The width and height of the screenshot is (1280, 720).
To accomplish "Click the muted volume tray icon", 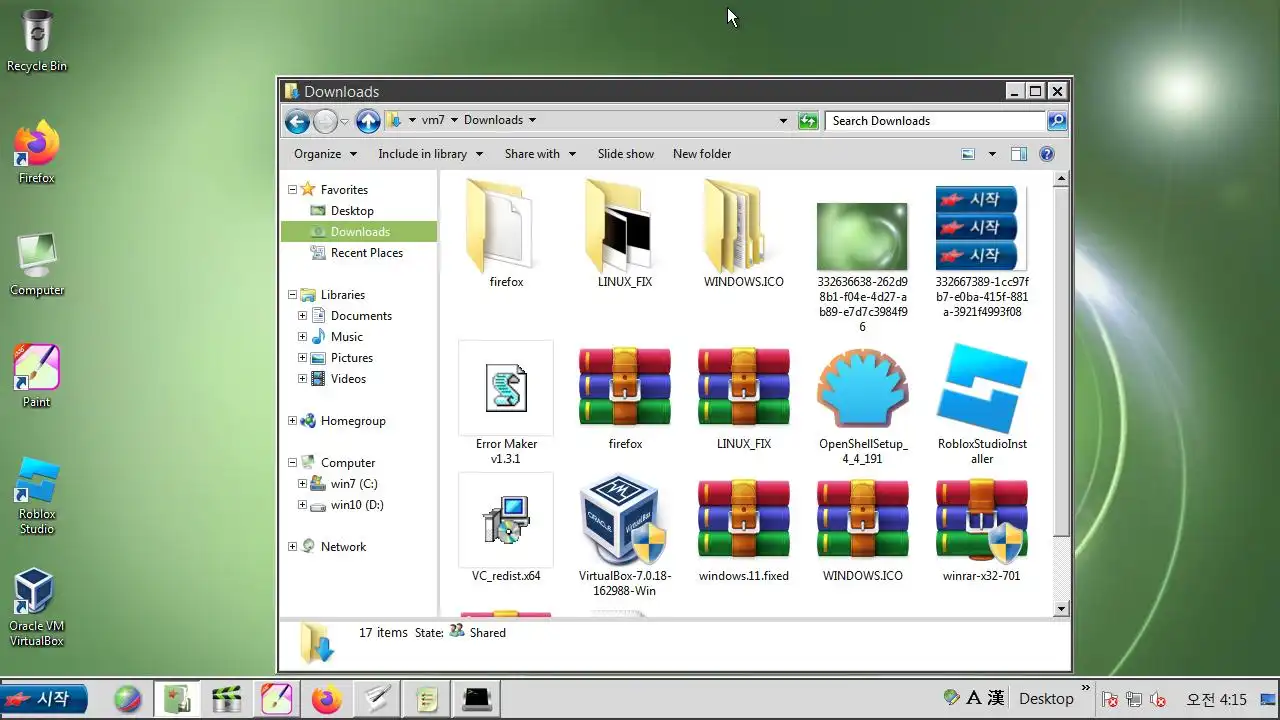I will tap(1159, 699).
